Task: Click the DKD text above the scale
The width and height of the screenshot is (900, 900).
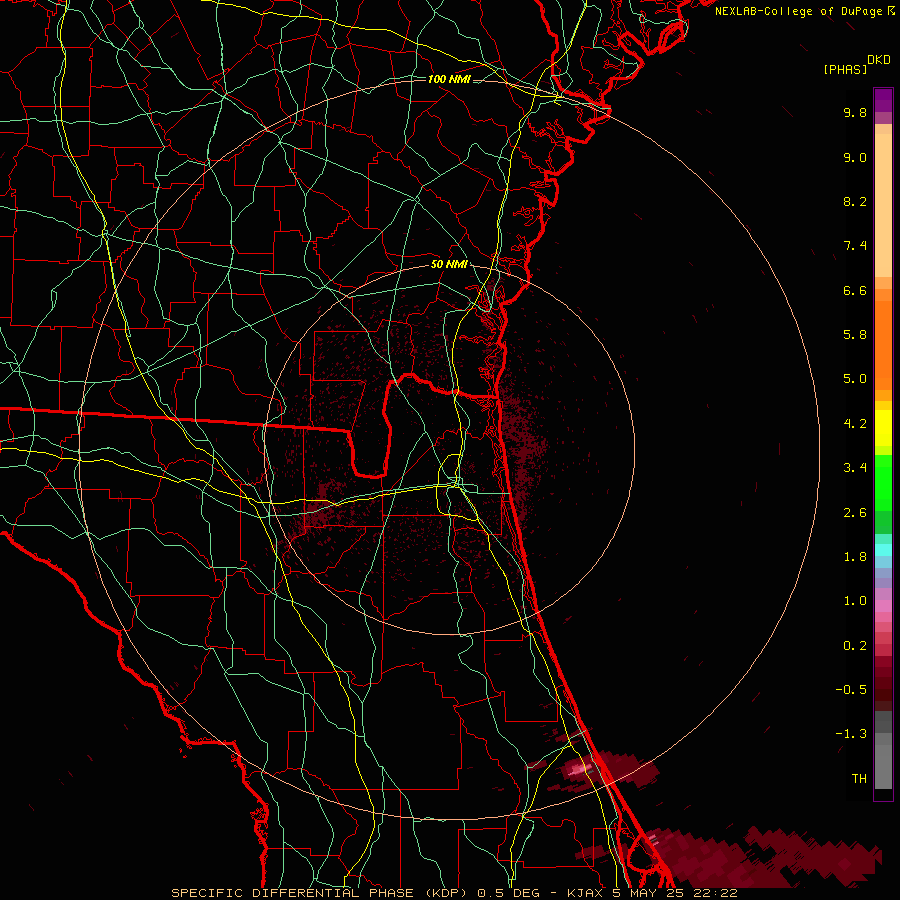Action: (879, 60)
